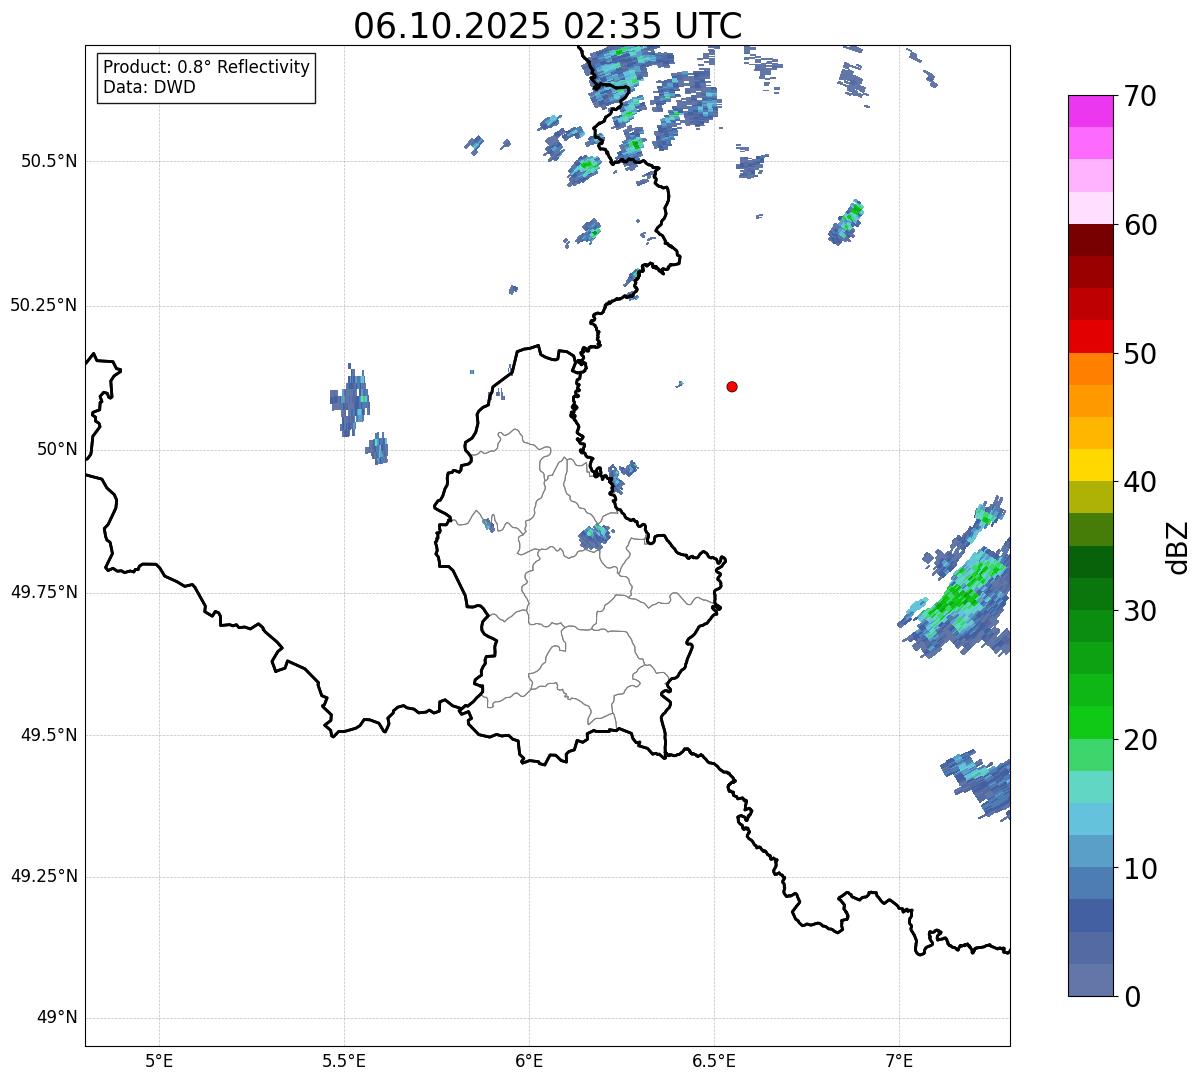This screenshot has height=1081, width=1202.
Task: Click the title '06.10.2025 02:35 UTC'
Action: pos(548,26)
